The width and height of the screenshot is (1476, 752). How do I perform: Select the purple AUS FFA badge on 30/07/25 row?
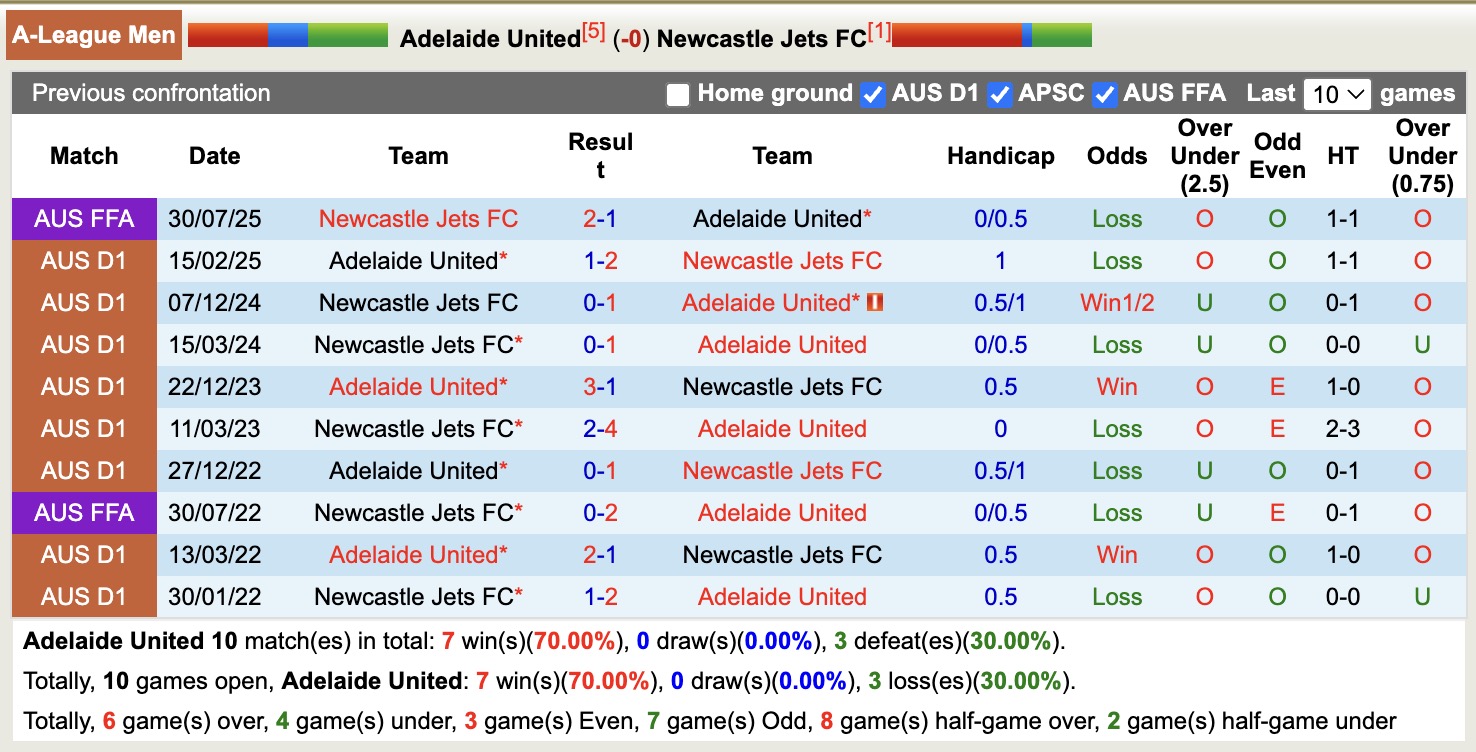pos(84,218)
